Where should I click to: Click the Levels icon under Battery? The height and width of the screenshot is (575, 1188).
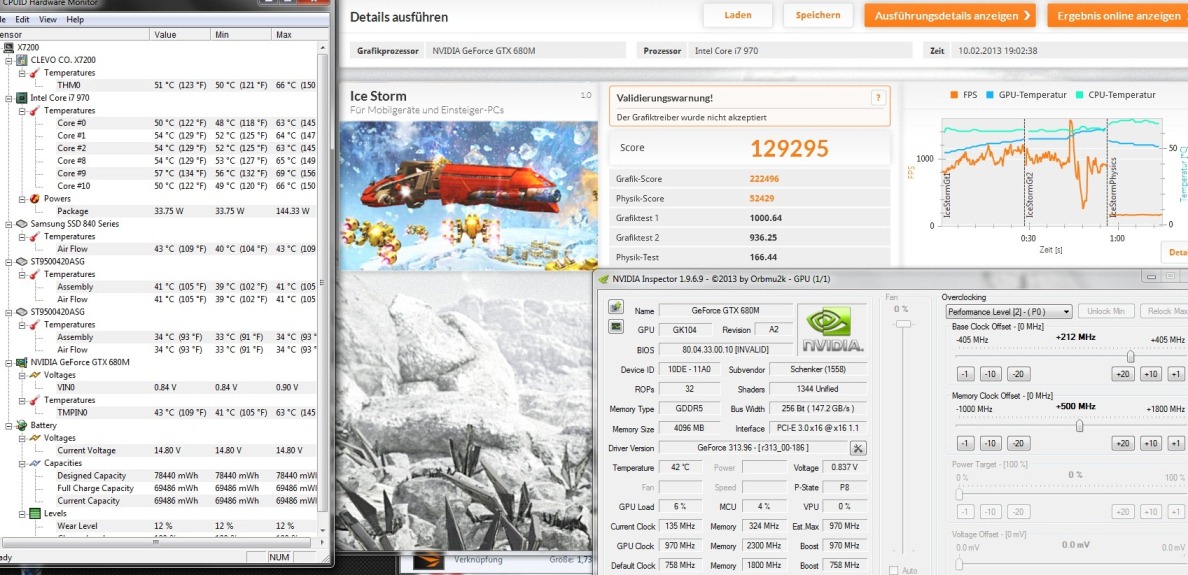(35, 513)
